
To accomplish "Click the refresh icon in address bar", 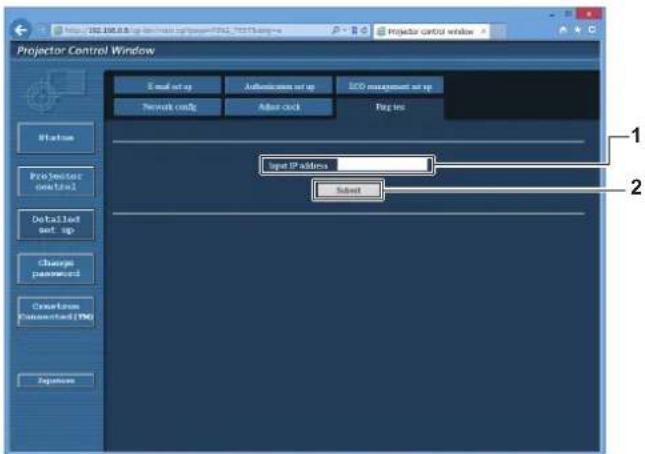I will pyautogui.click(x=364, y=30).
